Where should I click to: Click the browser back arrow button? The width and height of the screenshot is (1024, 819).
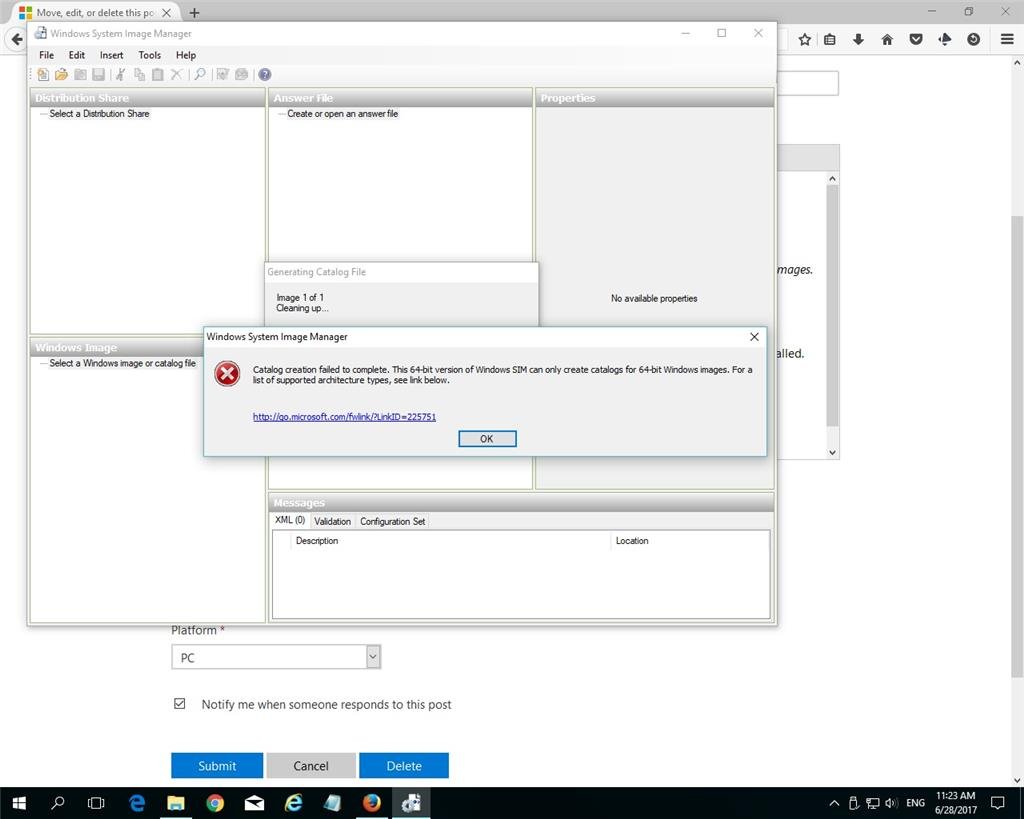(16, 39)
